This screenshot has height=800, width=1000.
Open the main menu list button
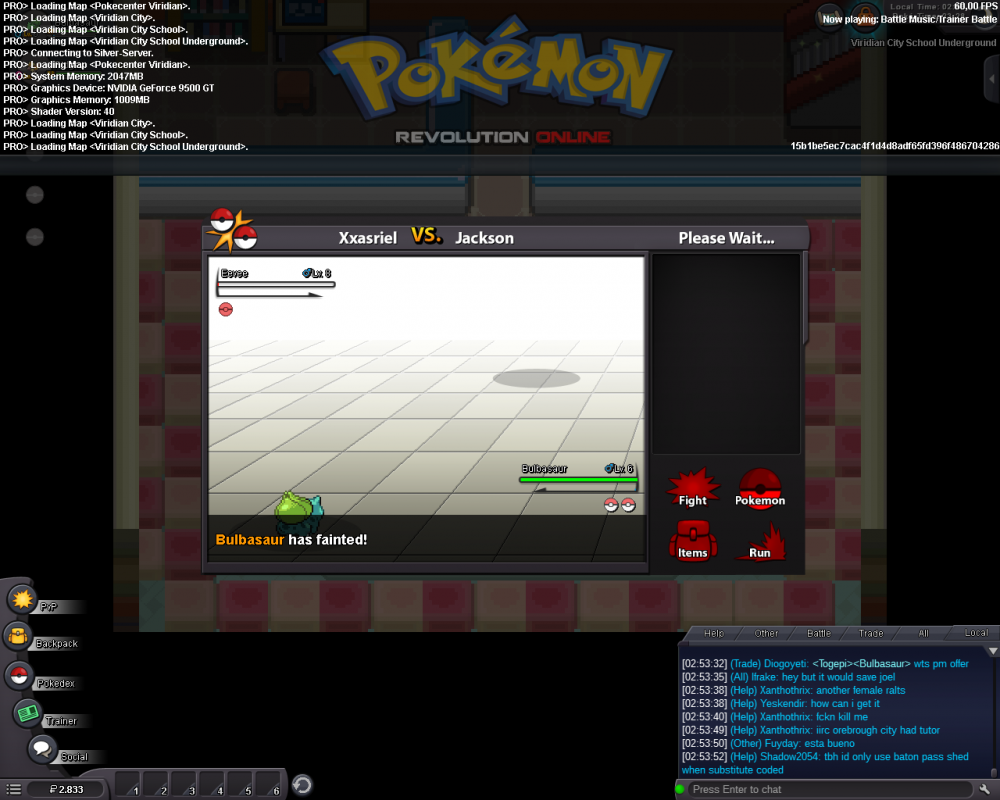click(x=13, y=789)
